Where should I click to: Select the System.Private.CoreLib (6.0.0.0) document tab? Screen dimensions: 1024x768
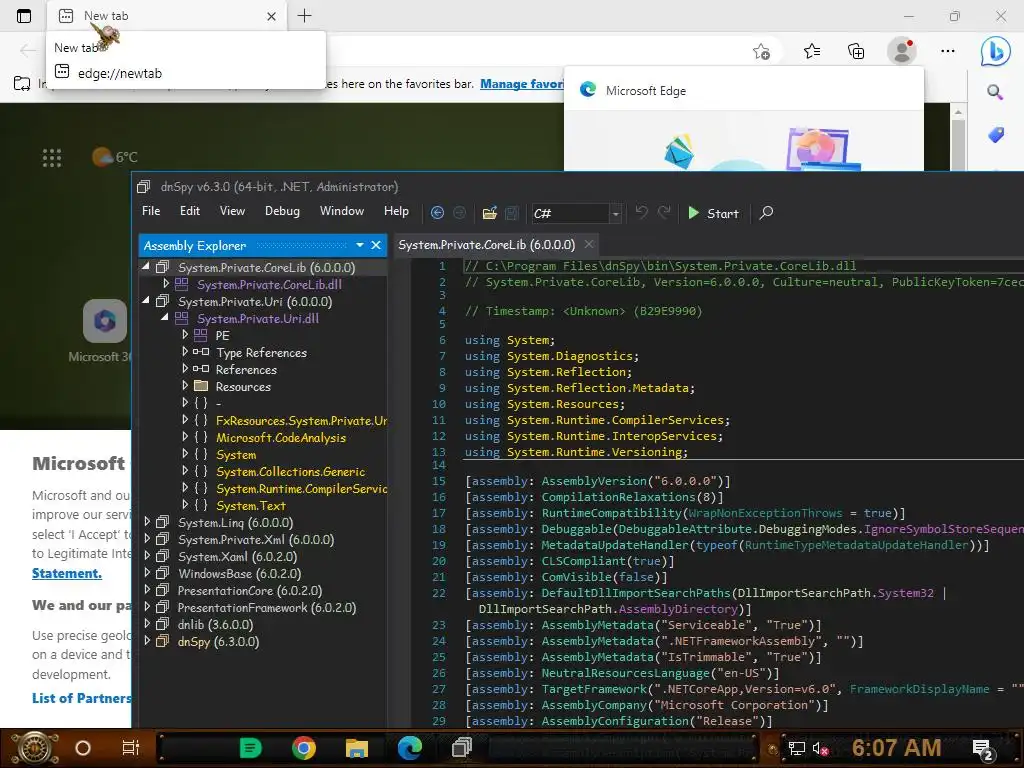click(x=487, y=245)
